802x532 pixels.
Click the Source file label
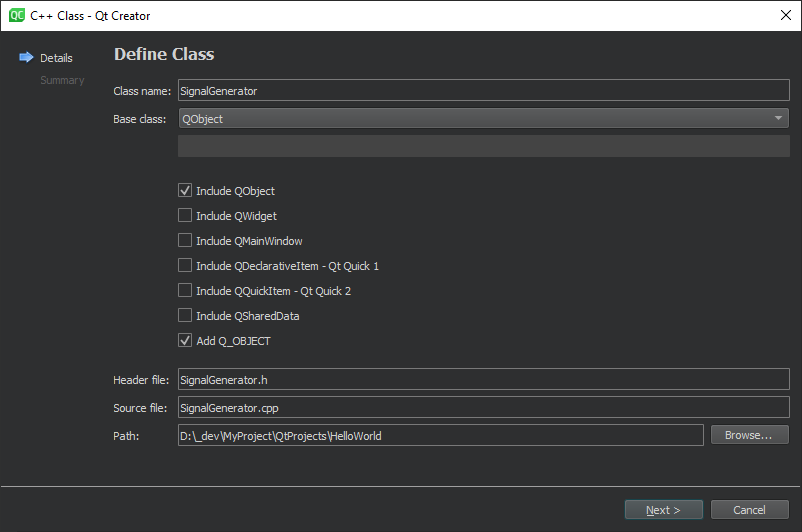[x=140, y=408]
